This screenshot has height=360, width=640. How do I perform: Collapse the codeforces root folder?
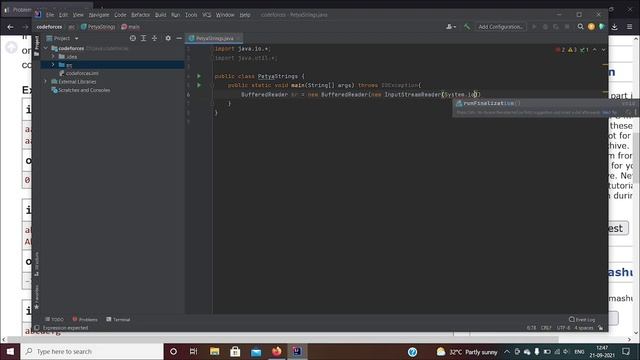[46, 48]
